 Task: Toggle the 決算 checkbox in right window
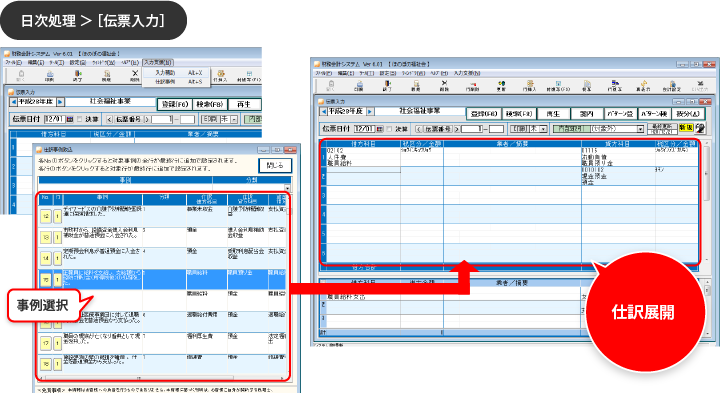389,129
